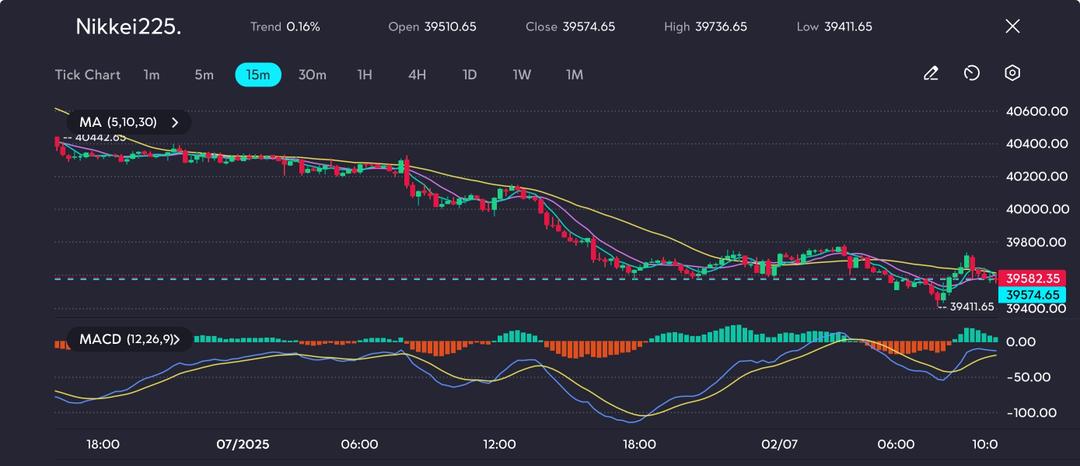Image resolution: width=1080 pixels, height=466 pixels.
Task: Click the circular gauge icon beside the pencil
Action: click(971, 74)
